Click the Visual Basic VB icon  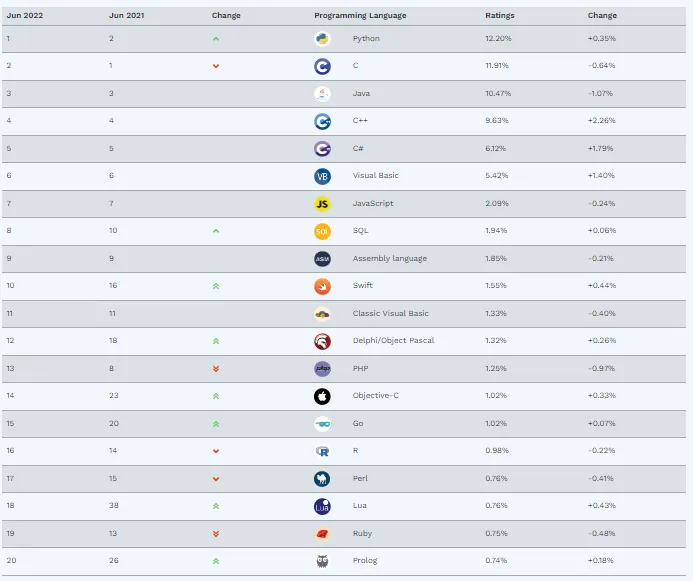(322, 176)
